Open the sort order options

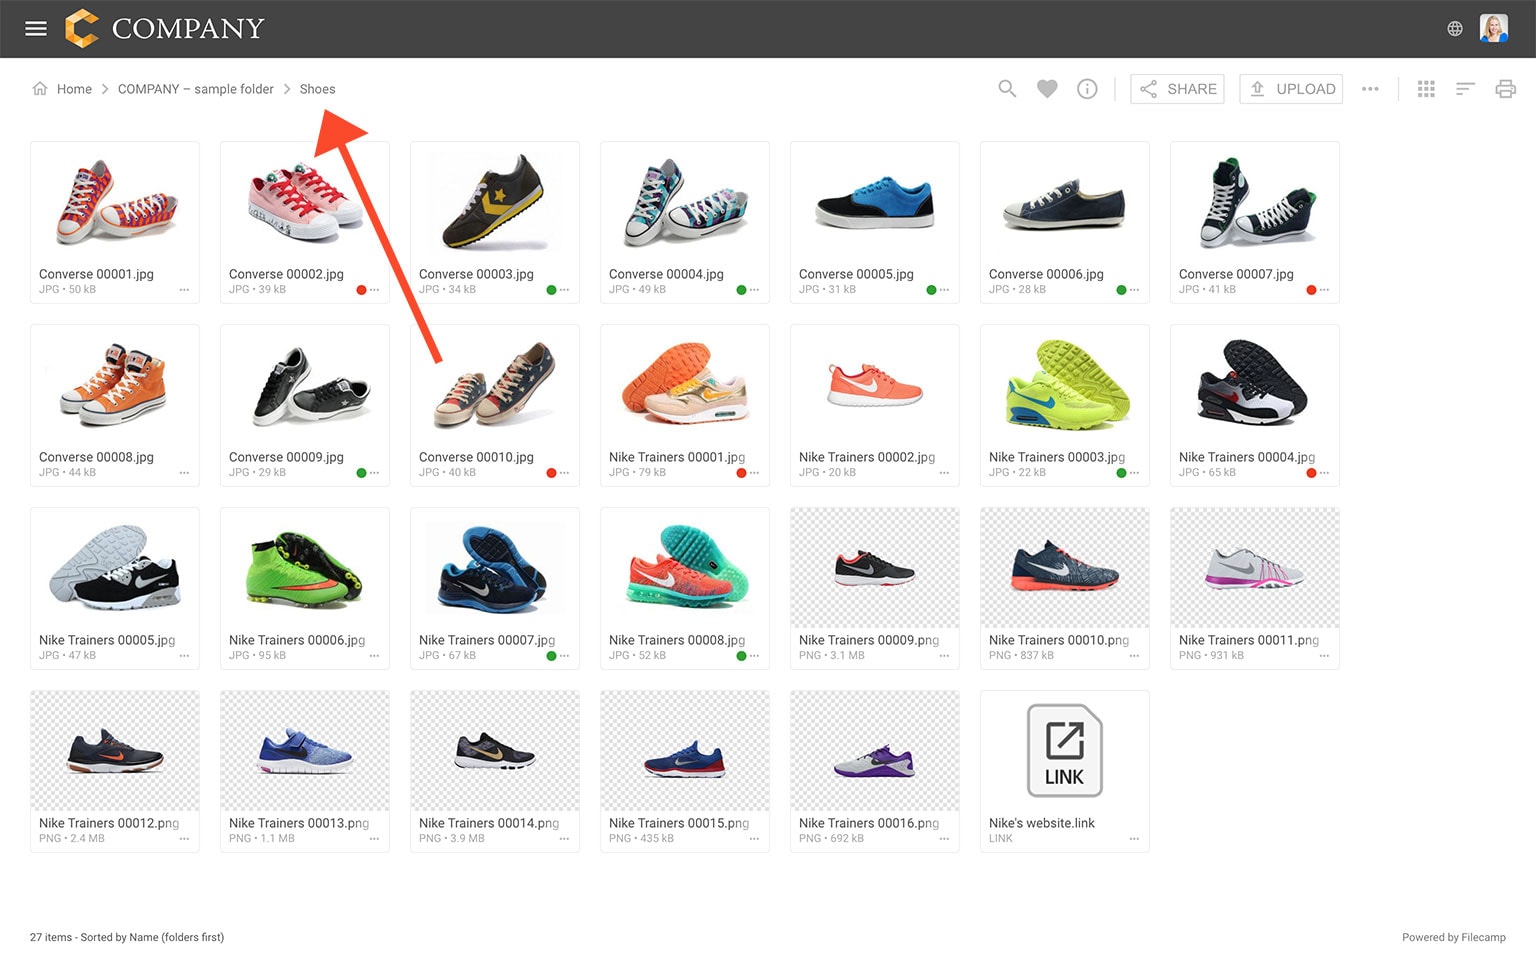(1465, 89)
